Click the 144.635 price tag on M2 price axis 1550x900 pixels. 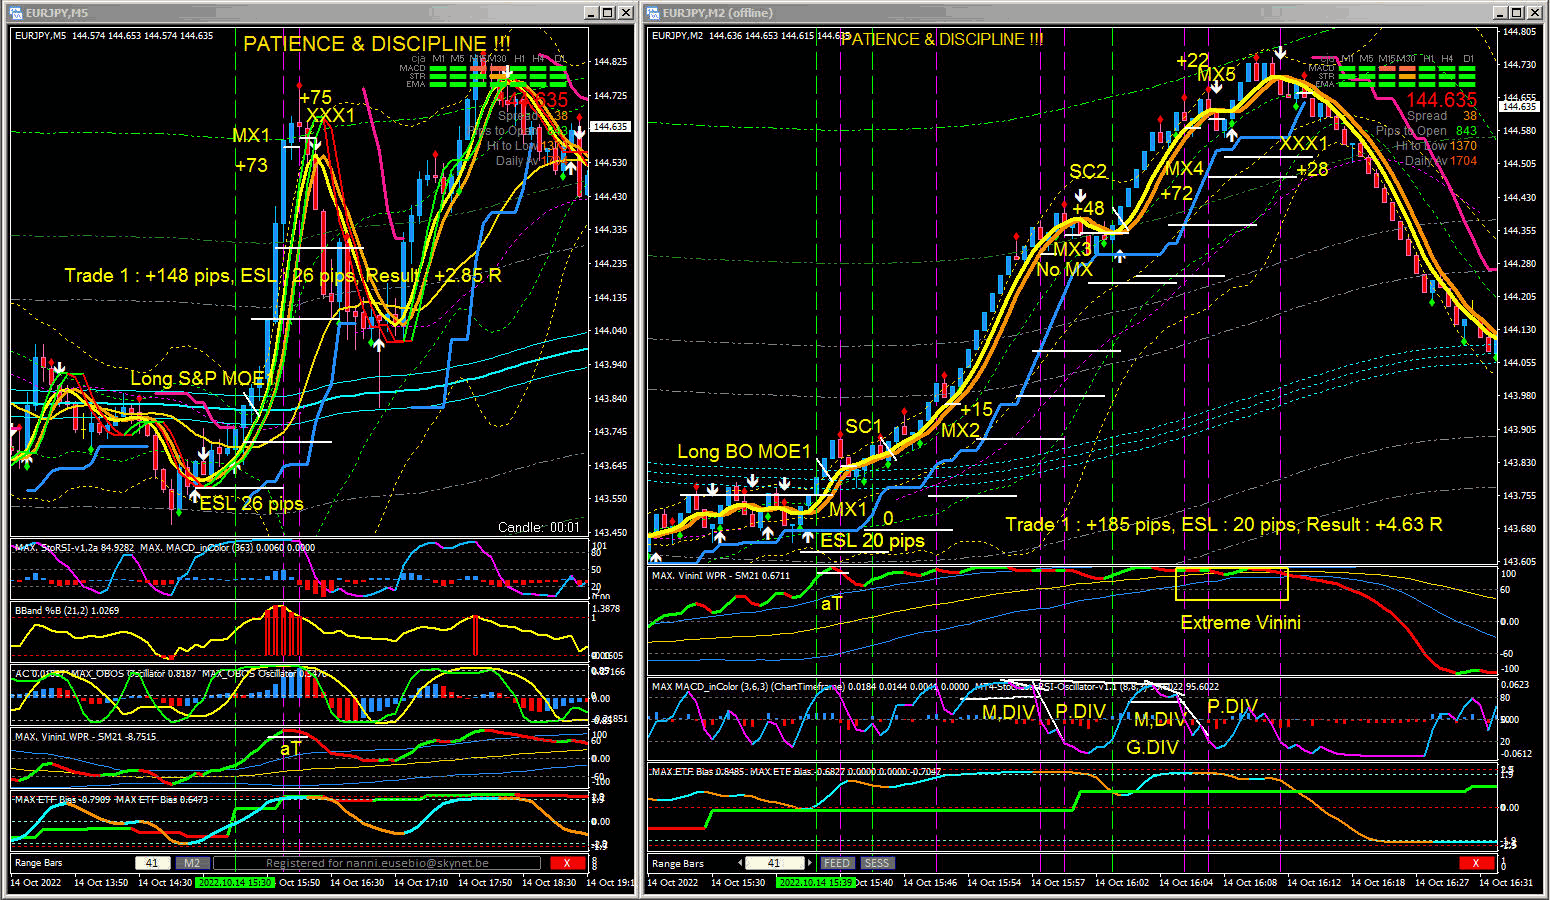click(x=1520, y=106)
